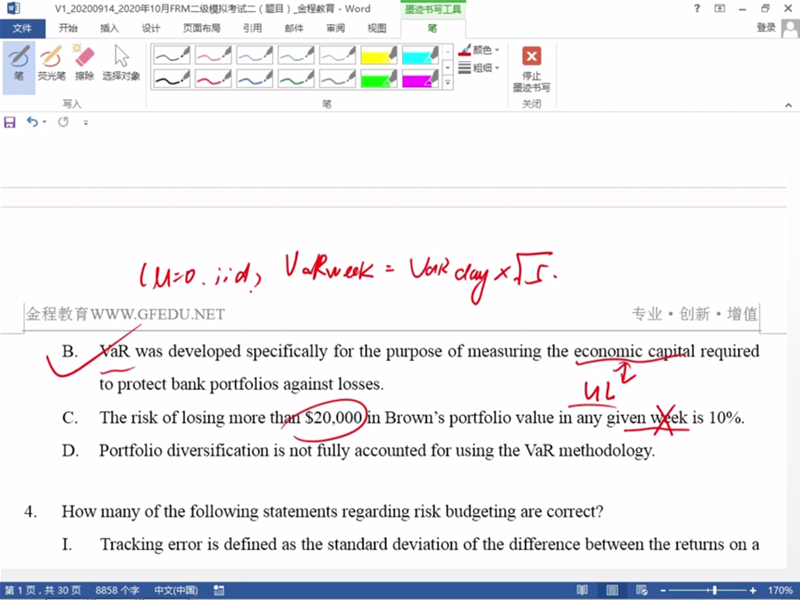The image size is (800, 600).
Task: Open the 文件 (File) menu tab
Action: 20,28
